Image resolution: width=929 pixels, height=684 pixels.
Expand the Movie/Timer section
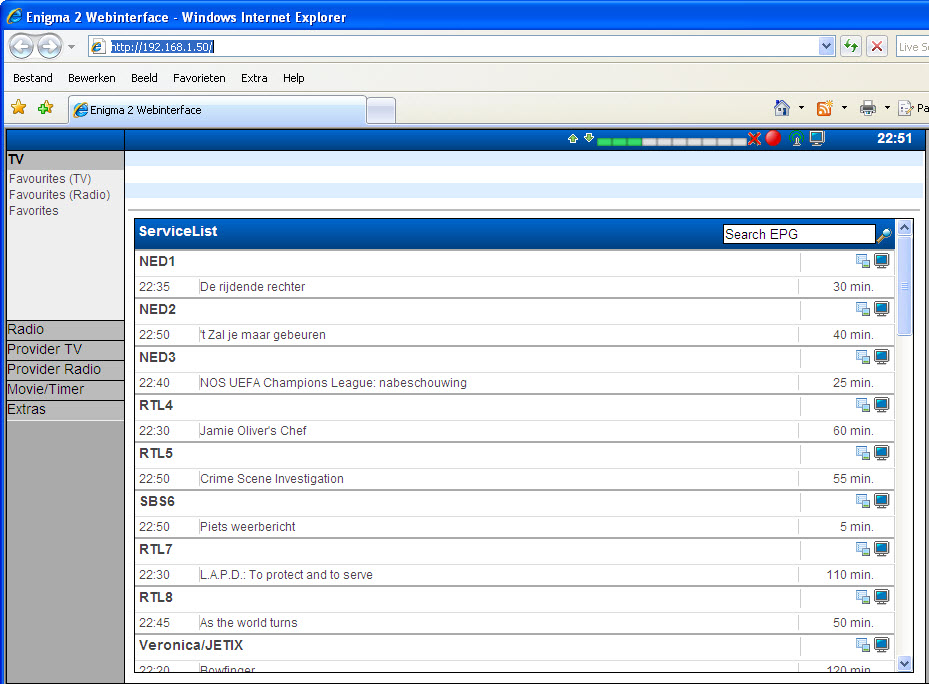65,389
